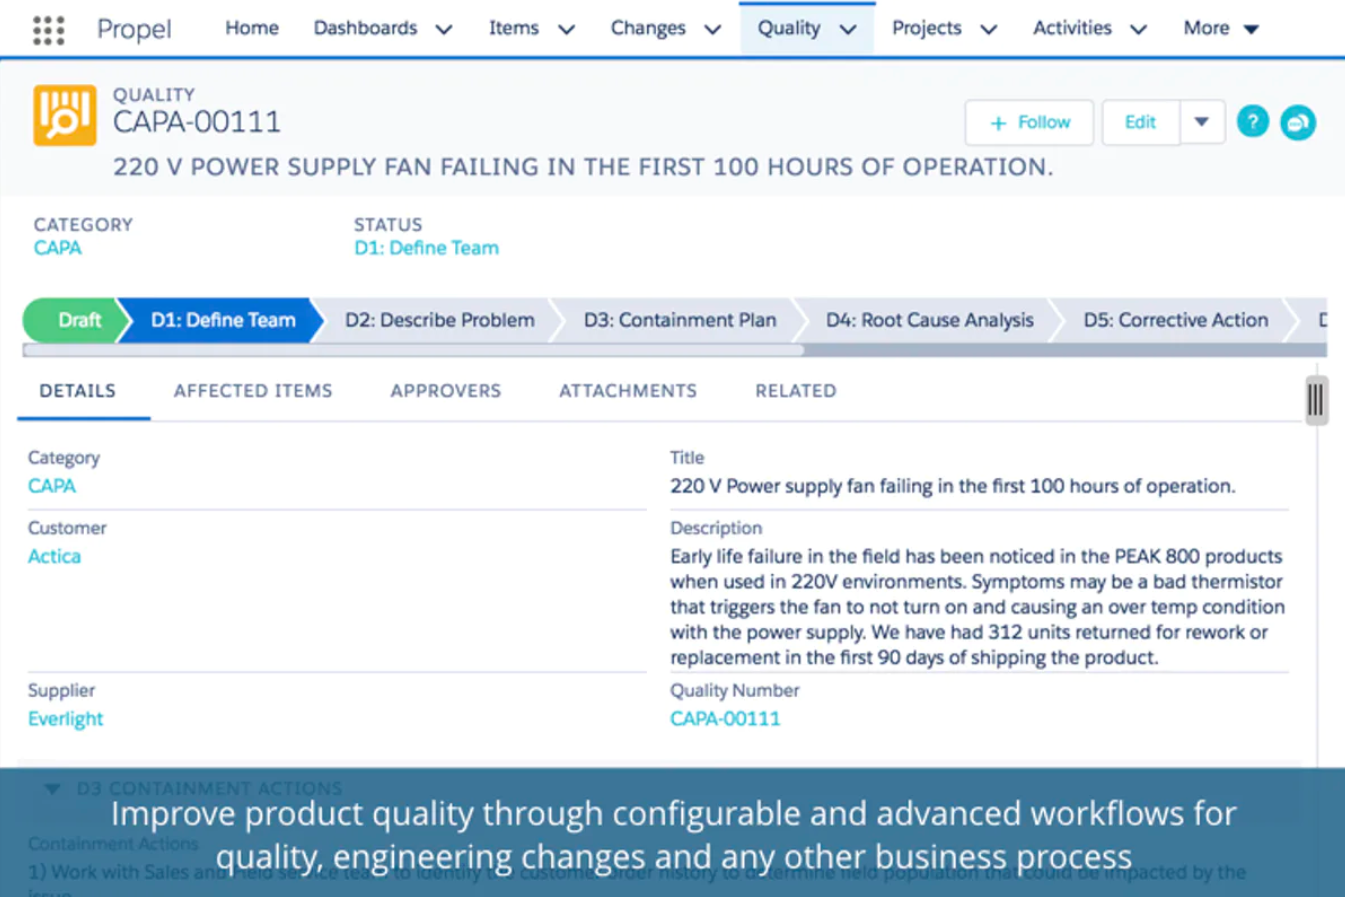Image resolution: width=1345 pixels, height=897 pixels.
Task: Open the help question mark icon
Action: click(x=1252, y=122)
